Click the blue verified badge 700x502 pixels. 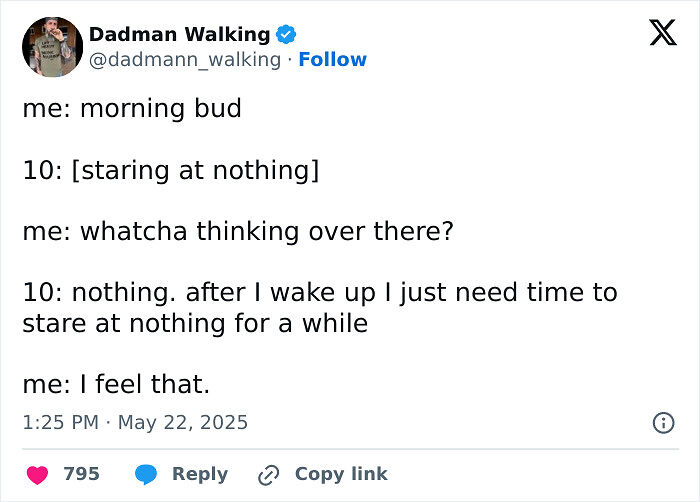[285, 34]
